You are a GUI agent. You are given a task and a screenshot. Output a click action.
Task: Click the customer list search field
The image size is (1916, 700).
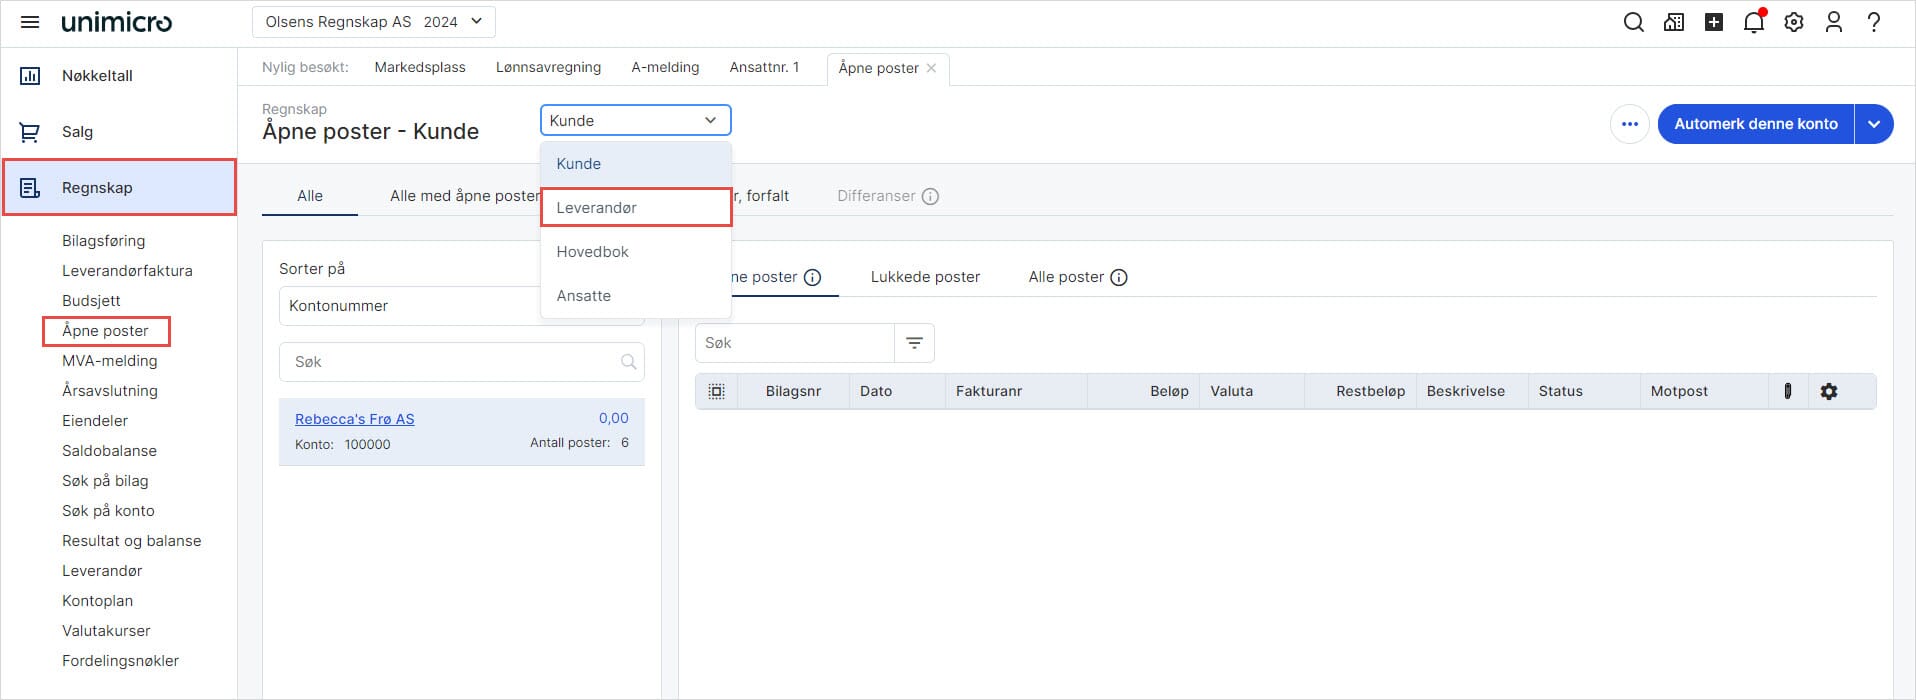[455, 362]
